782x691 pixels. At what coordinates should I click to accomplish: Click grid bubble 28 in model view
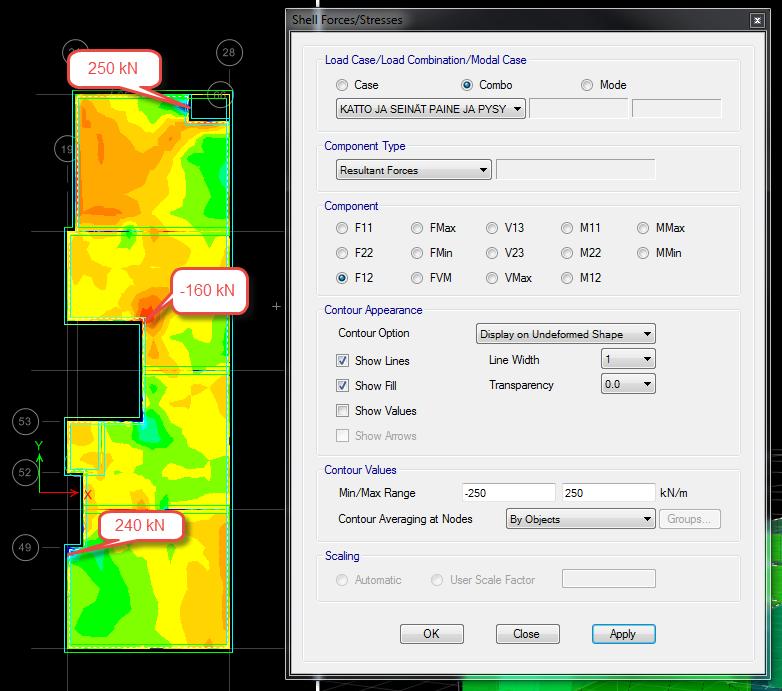click(x=229, y=52)
